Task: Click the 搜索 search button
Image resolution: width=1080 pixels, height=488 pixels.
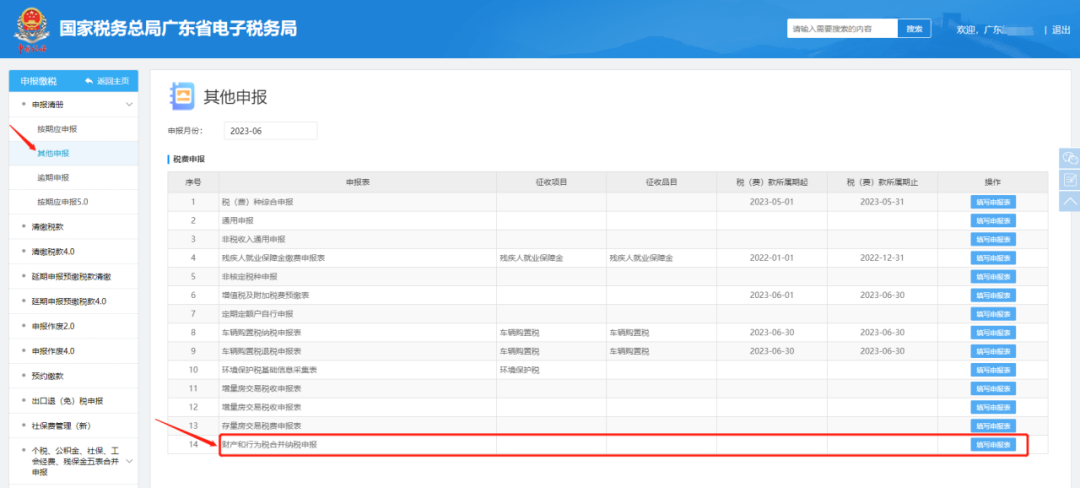Action: tap(914, 29)
